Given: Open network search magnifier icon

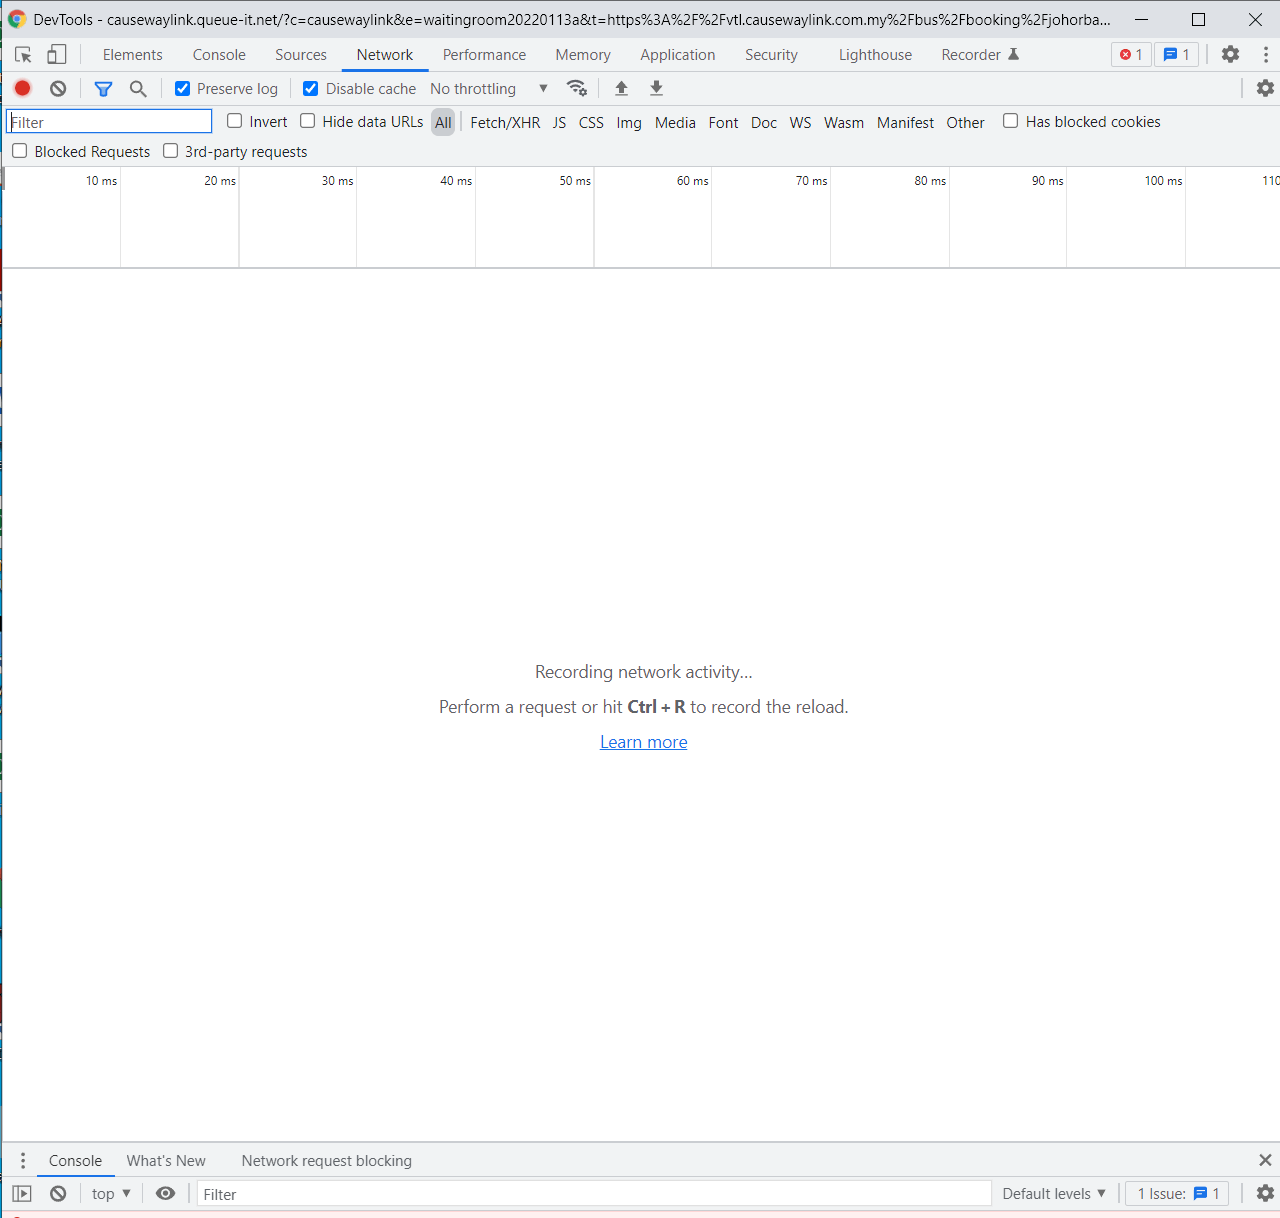Looking at the screenshot, I should click(138, 89).
